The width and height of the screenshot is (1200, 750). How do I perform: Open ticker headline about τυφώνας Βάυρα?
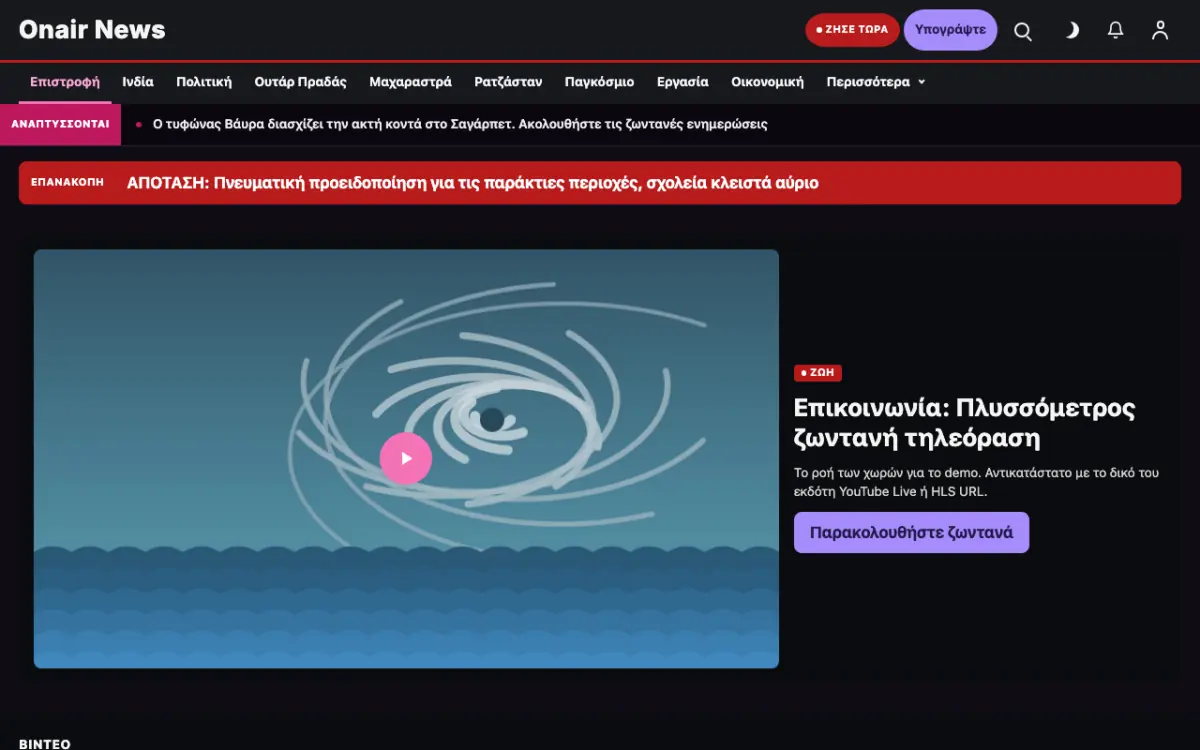coord(460,124)
